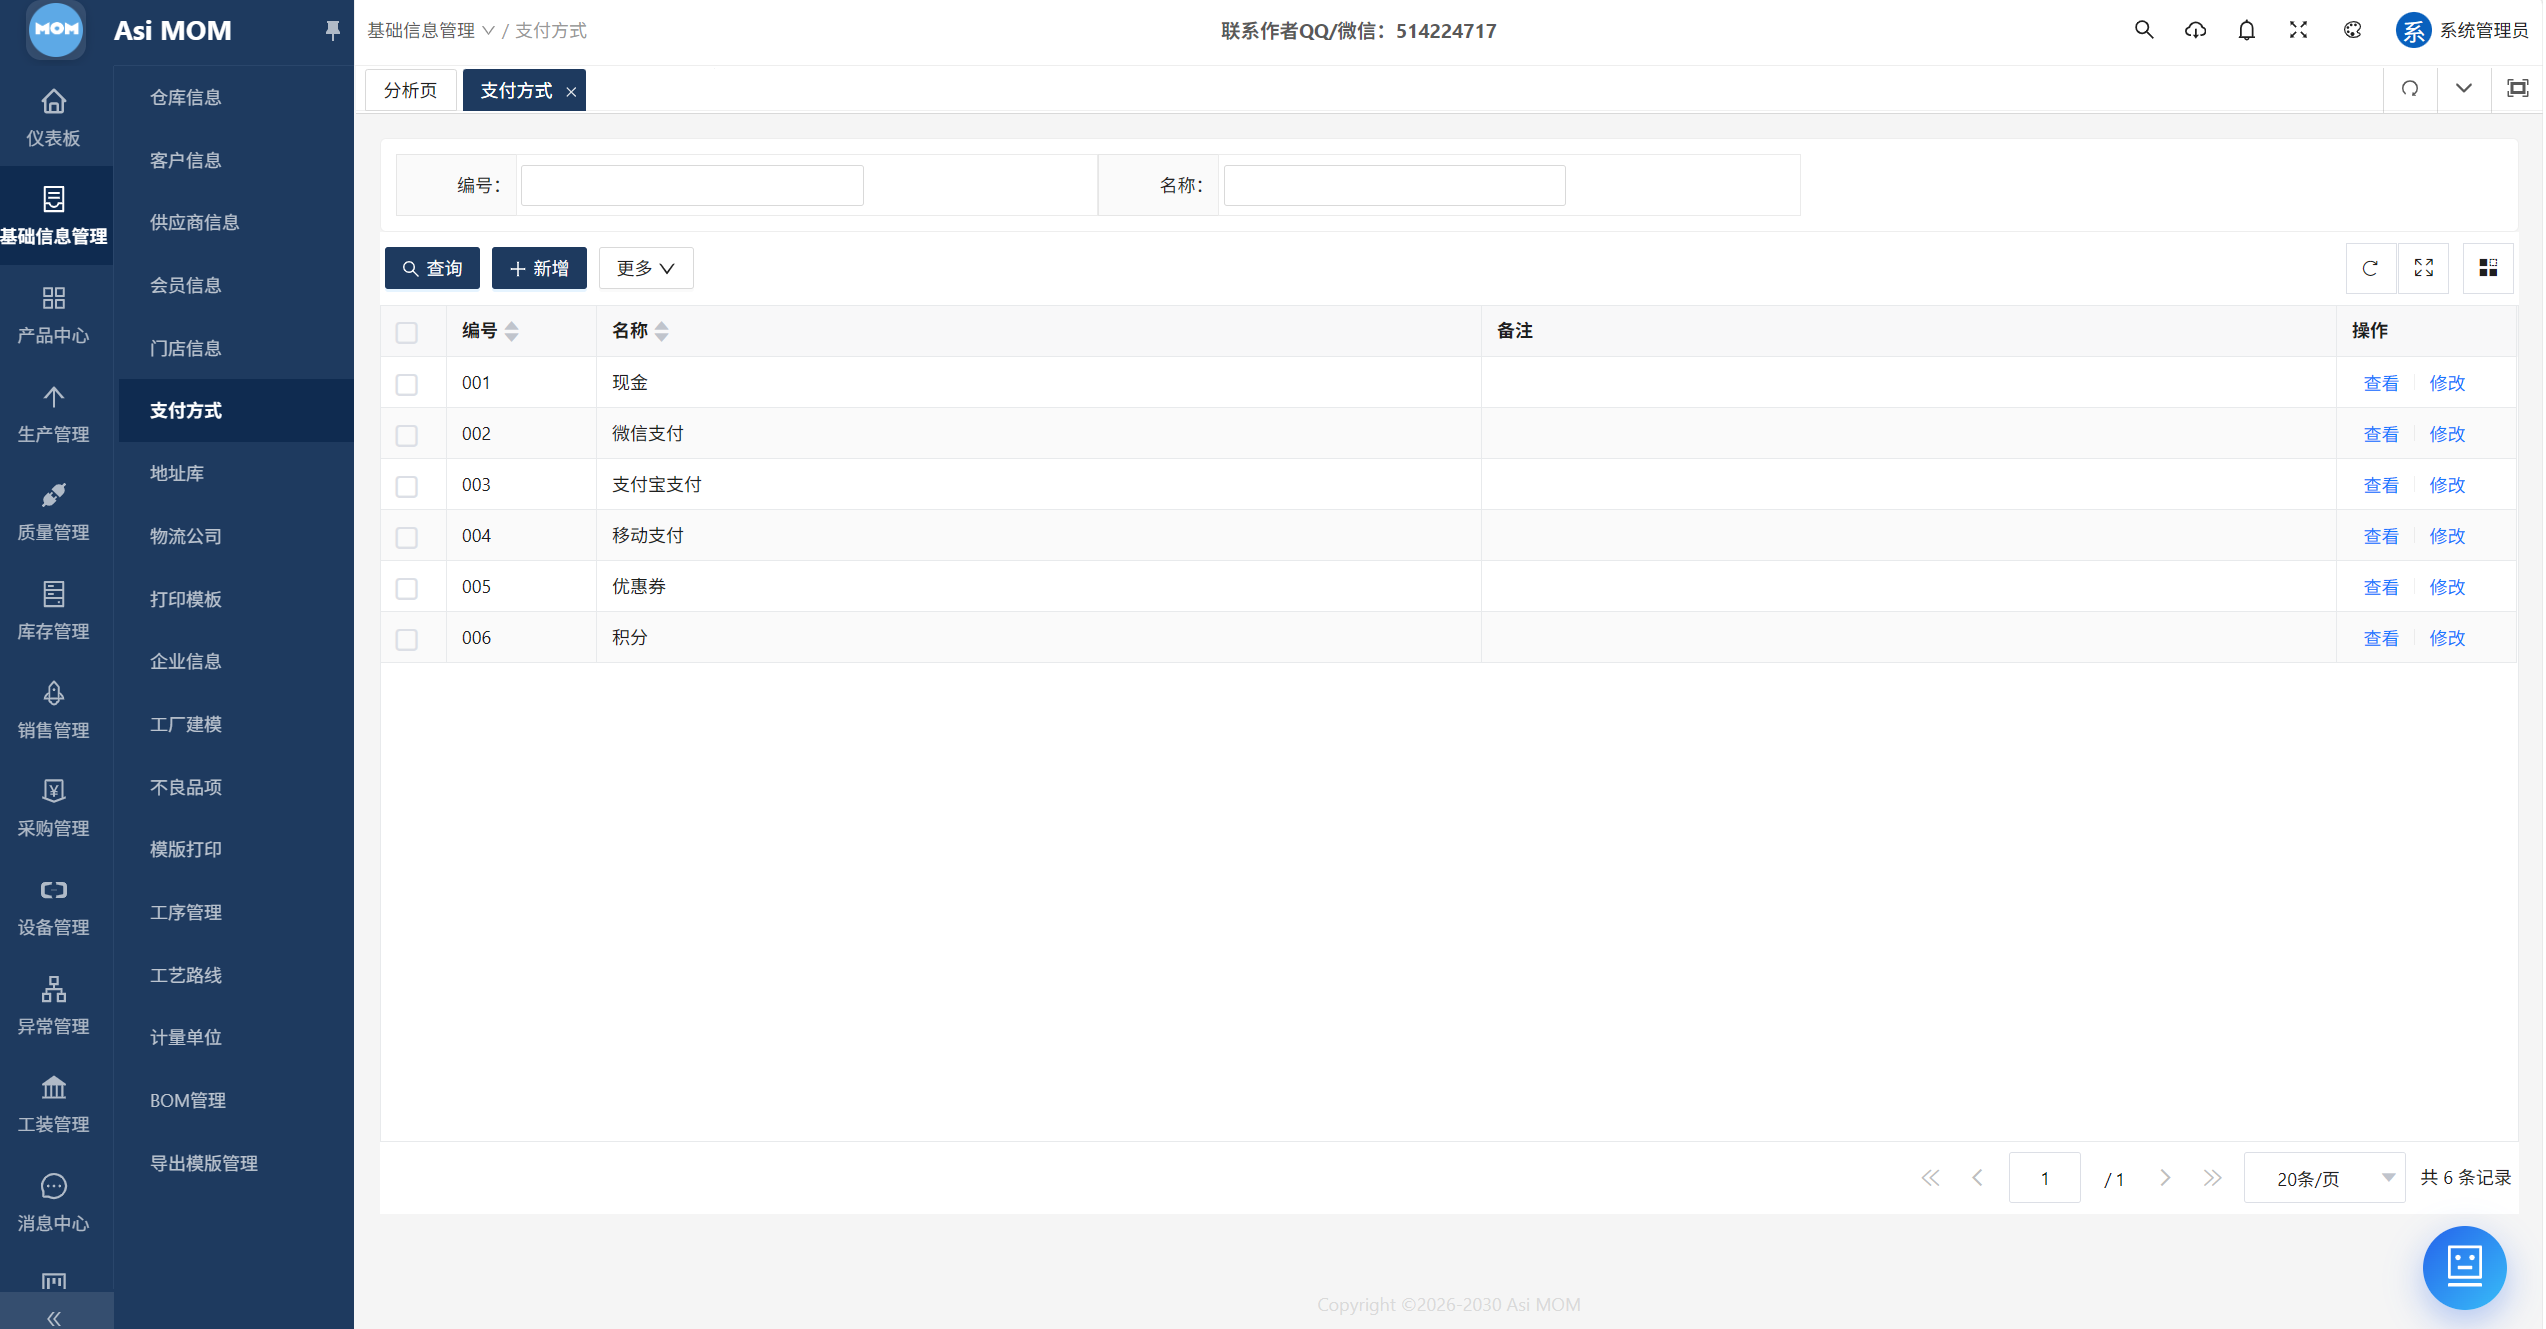The width and height of the screenshot is (2546, 1329).
Task: Jump to first page double arrow
Action: coord(1930,1178)
